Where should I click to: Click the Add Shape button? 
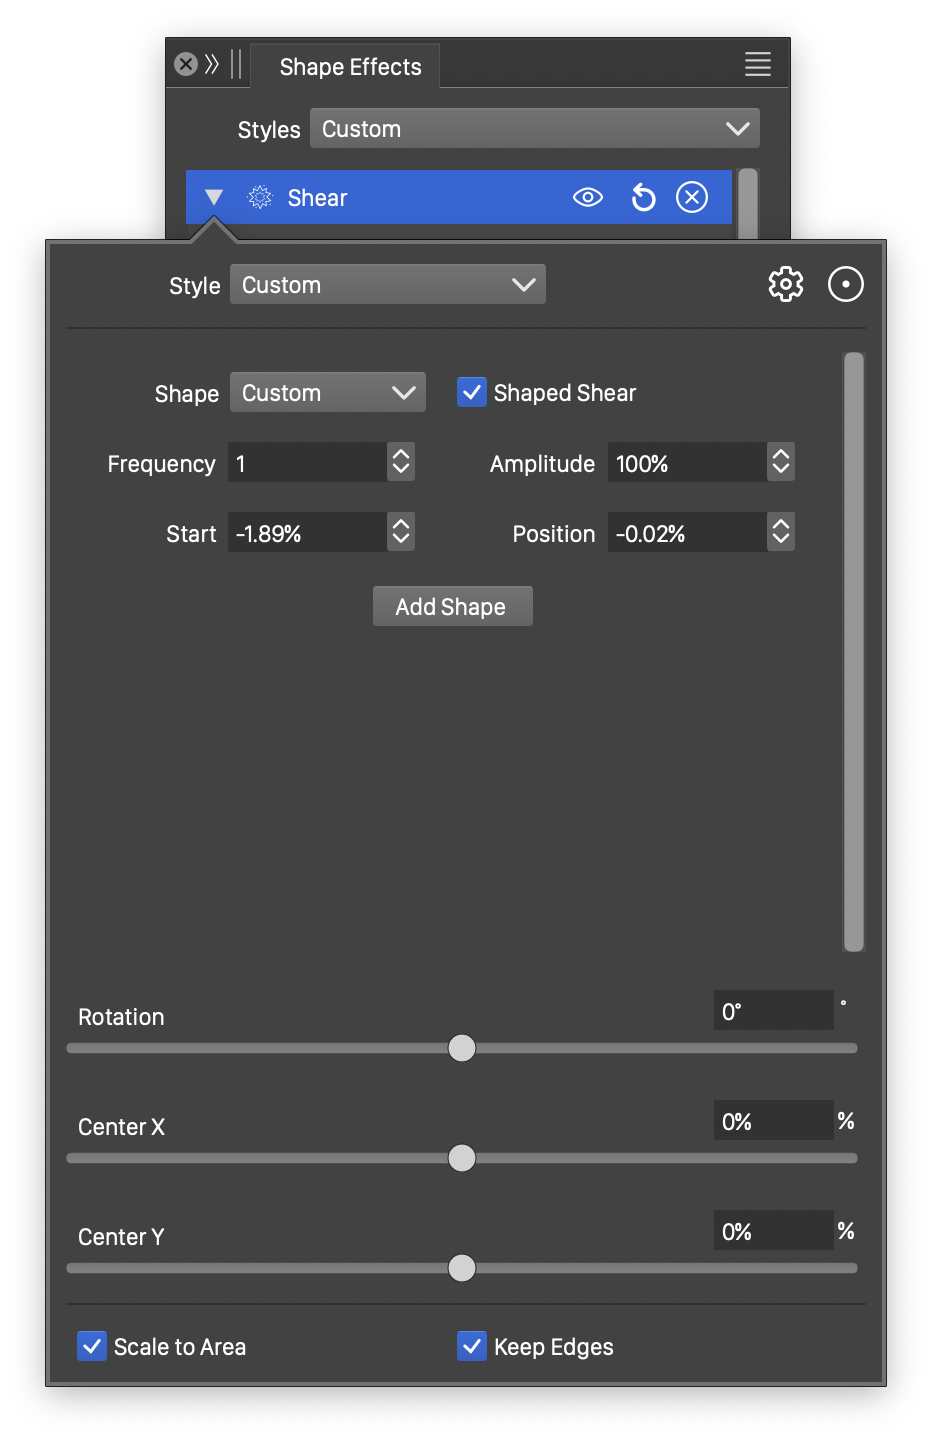(x=452, y=607)
